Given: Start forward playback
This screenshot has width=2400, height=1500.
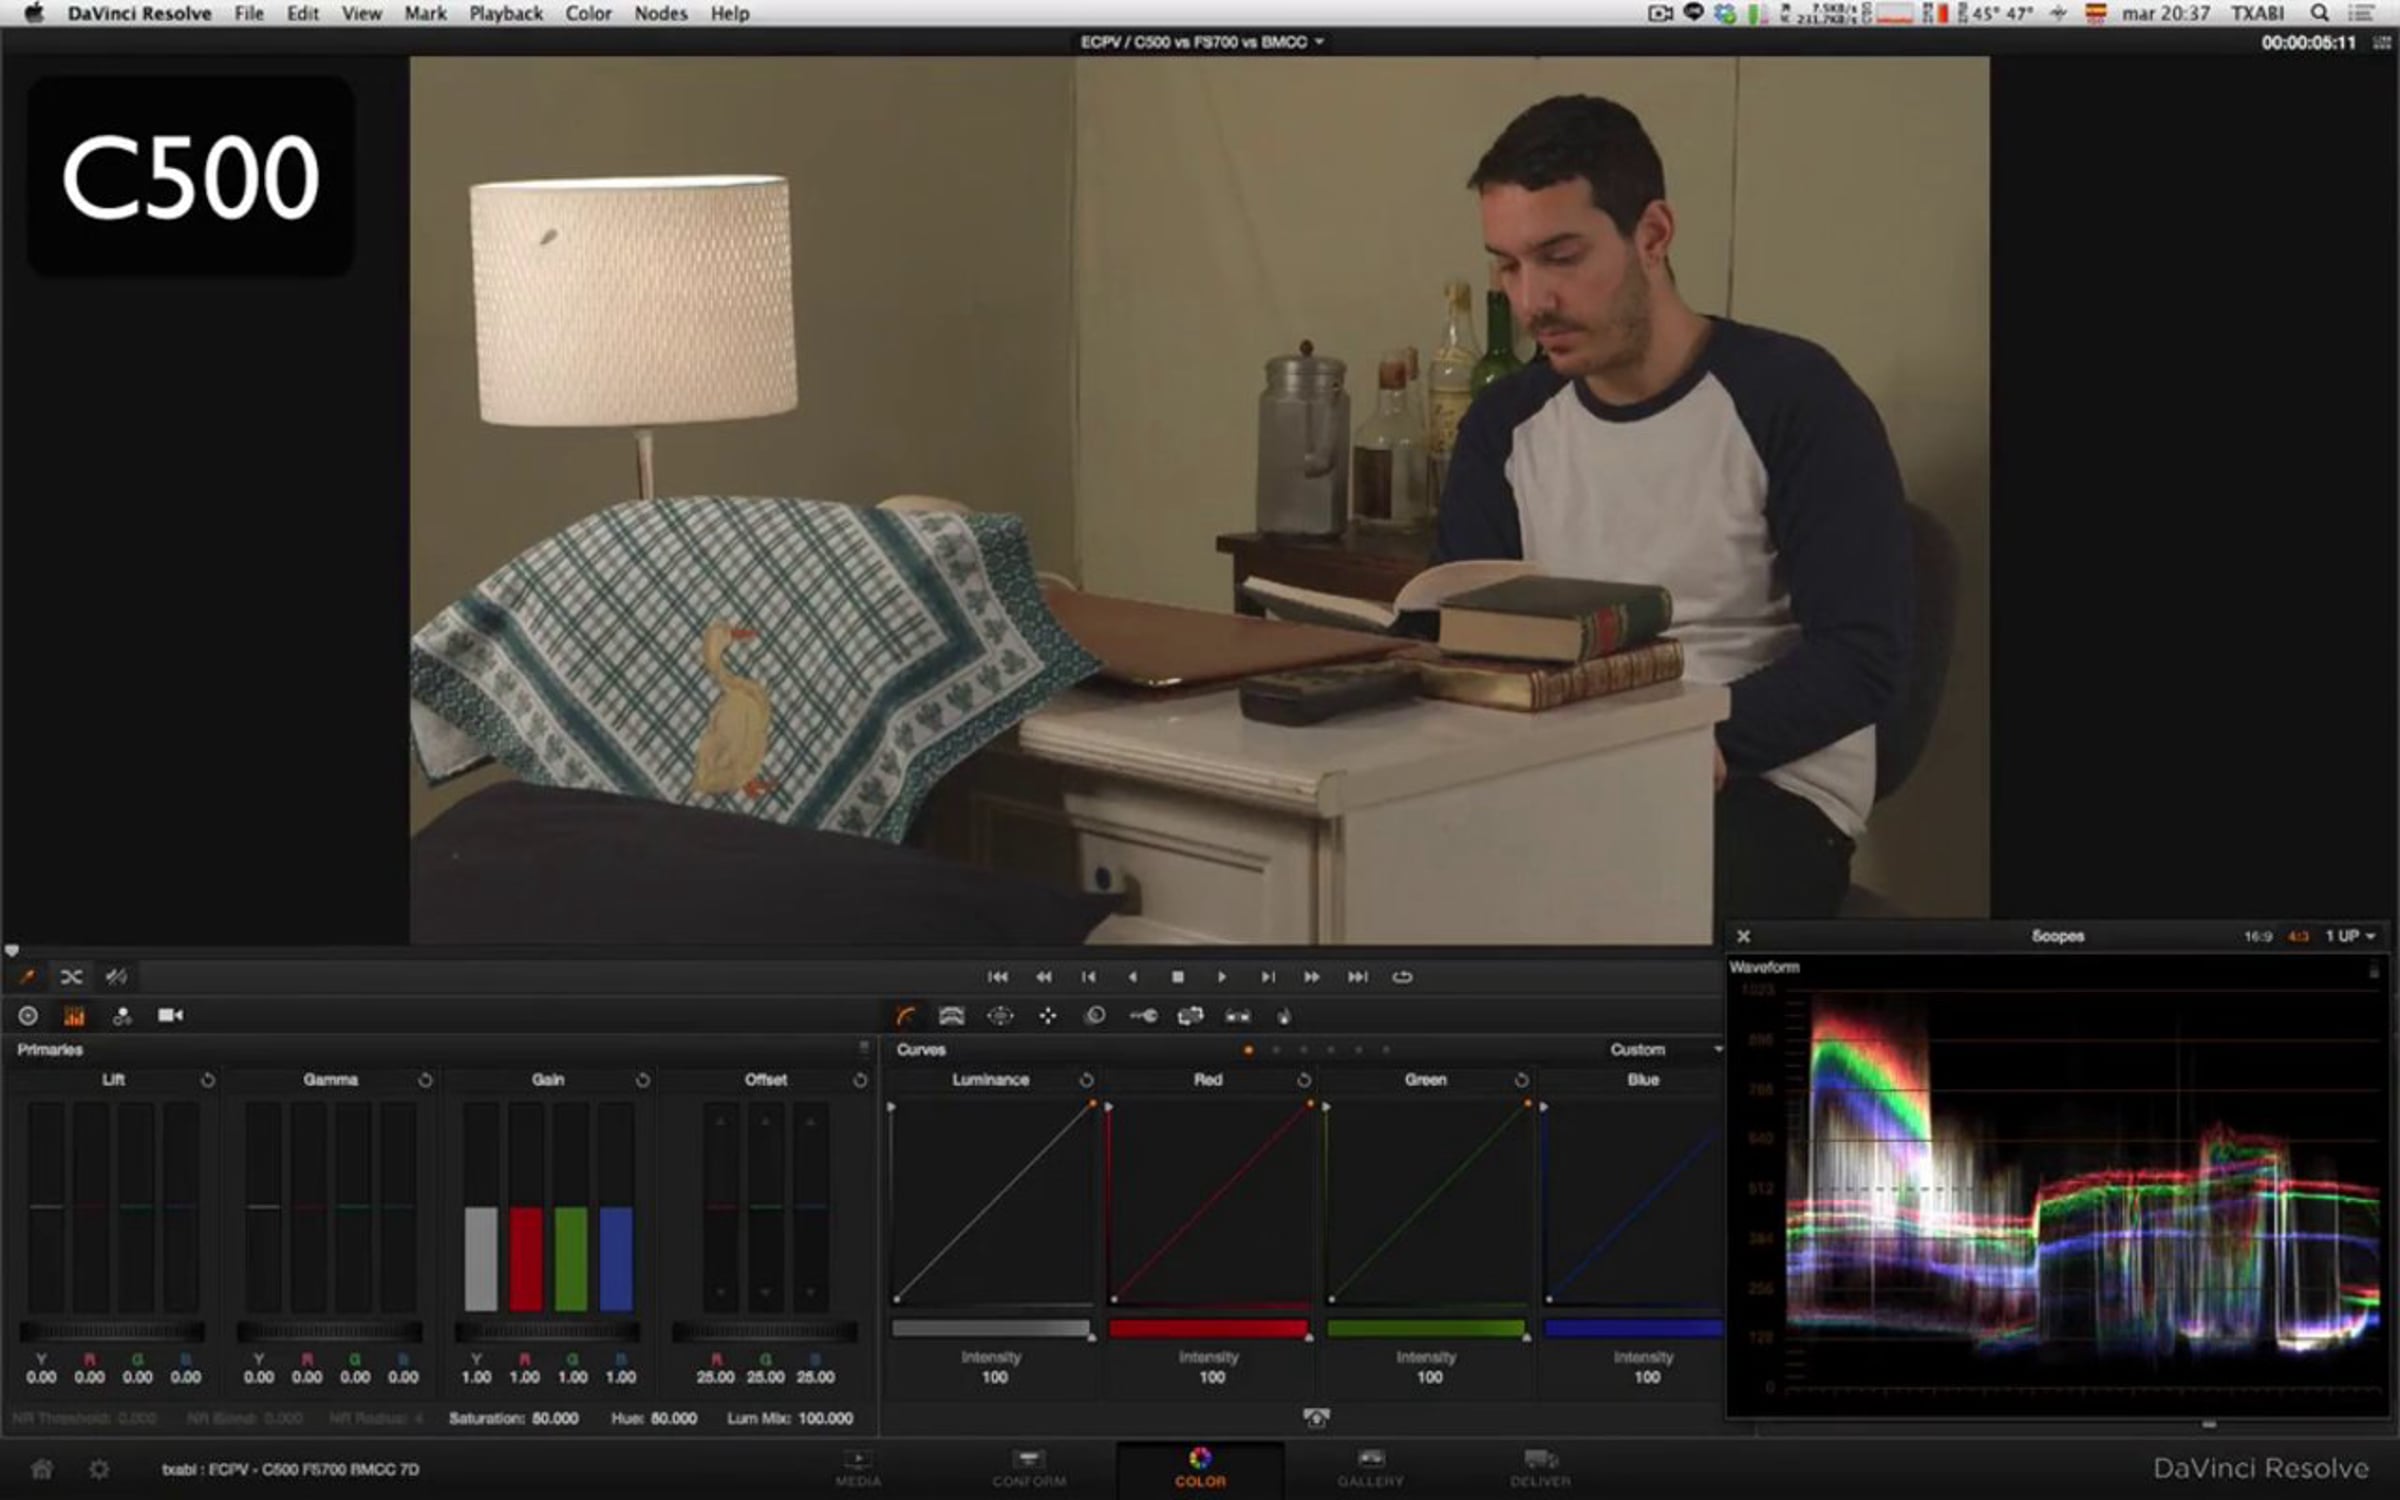Looking at the screenshot, I should click(1222, 977).
